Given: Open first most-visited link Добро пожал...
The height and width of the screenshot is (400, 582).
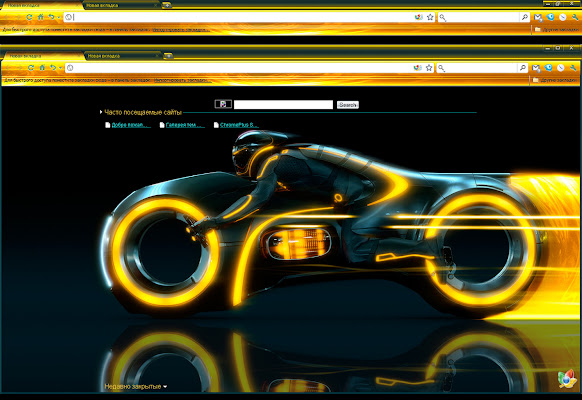Looking at the screenshot, I should pos(128,125).
